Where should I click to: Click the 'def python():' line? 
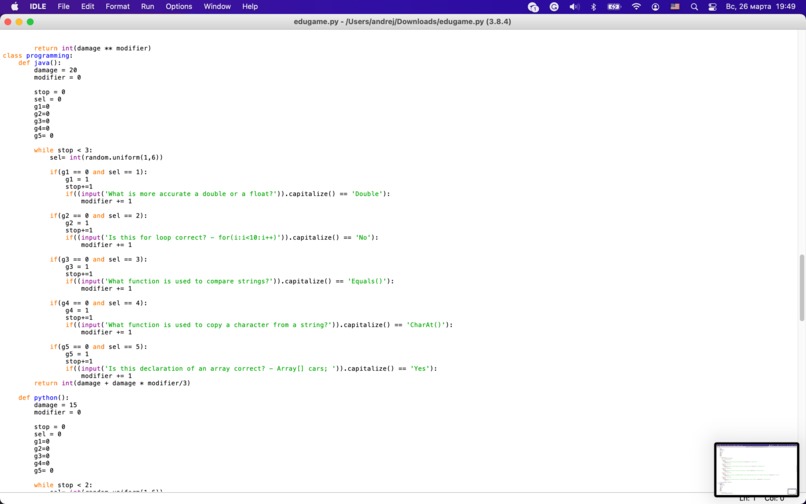43,398
